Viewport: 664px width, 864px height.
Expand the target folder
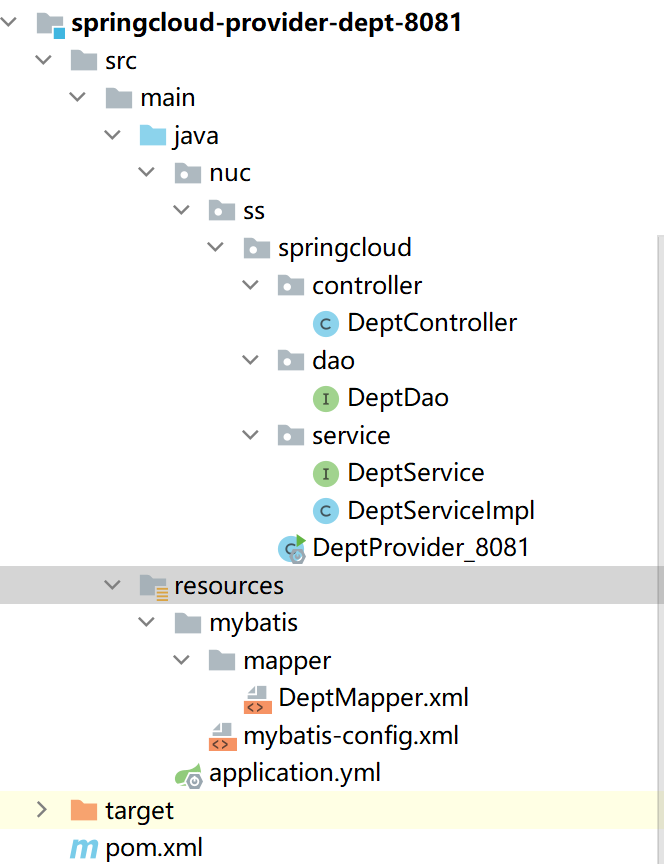(42, 809)
